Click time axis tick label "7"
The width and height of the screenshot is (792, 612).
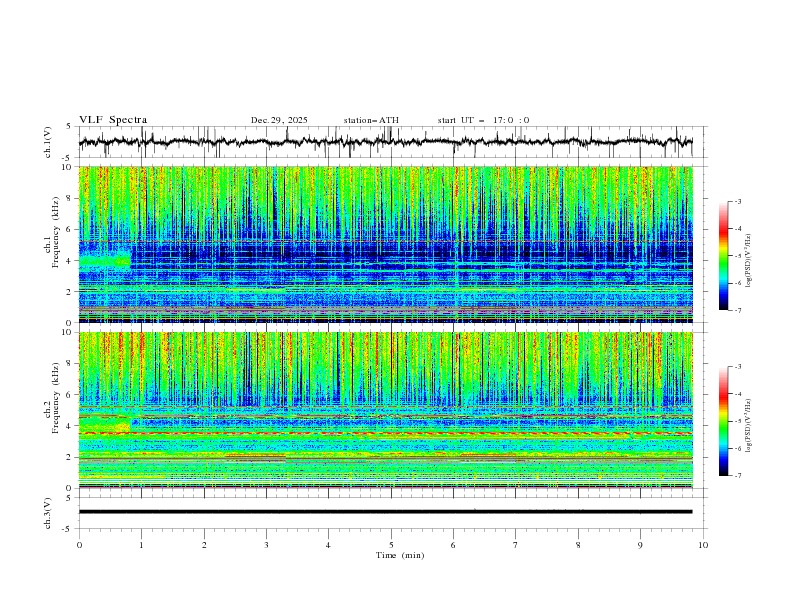coord(516,545)
